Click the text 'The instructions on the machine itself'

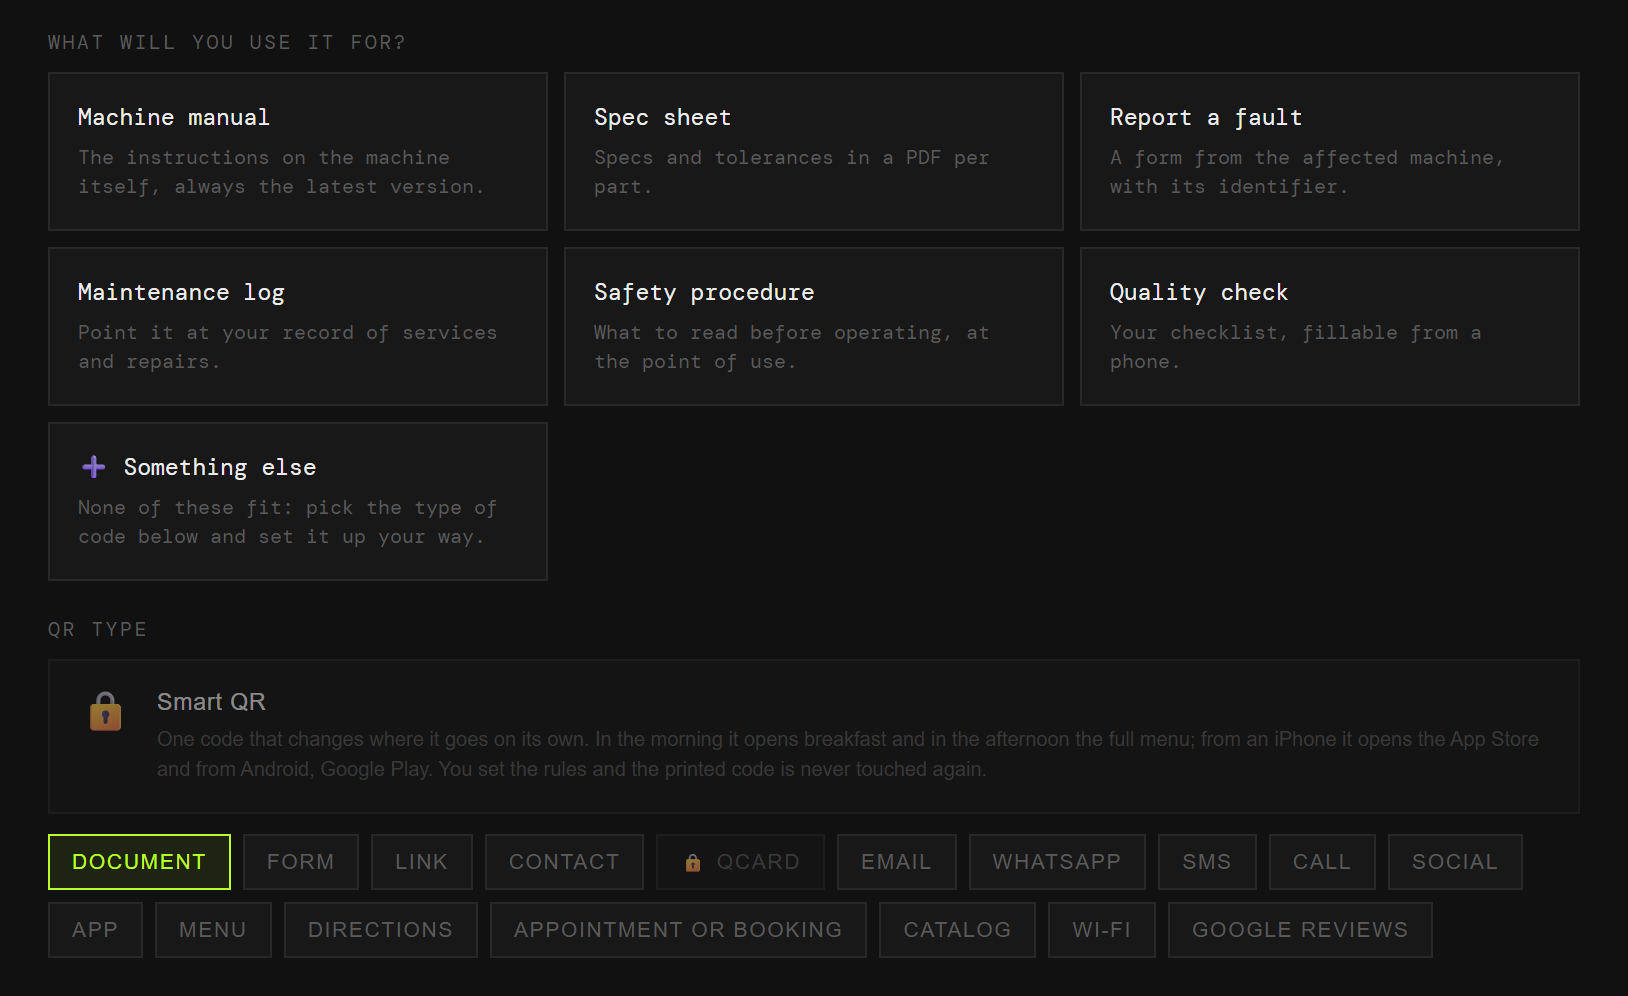click(x=264, y=172)
